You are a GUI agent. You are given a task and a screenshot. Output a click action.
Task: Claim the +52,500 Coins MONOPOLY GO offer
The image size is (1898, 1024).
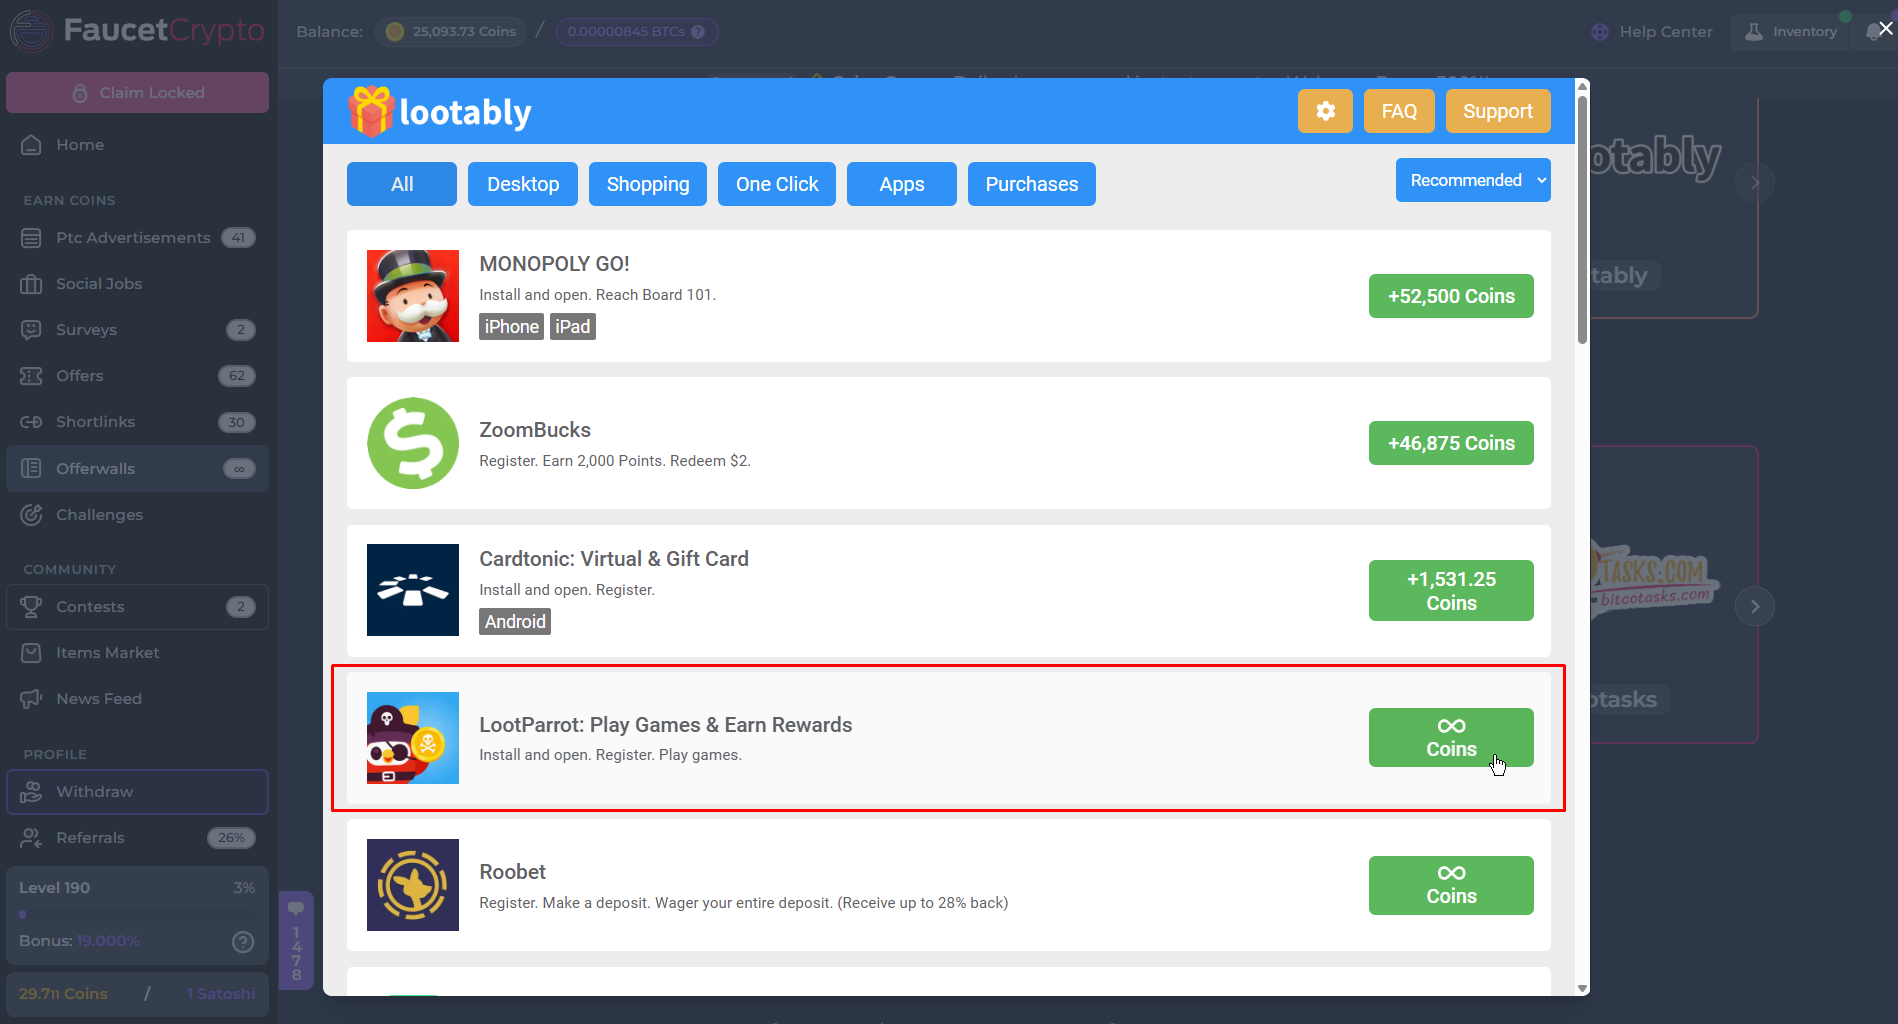point(1451,296)
